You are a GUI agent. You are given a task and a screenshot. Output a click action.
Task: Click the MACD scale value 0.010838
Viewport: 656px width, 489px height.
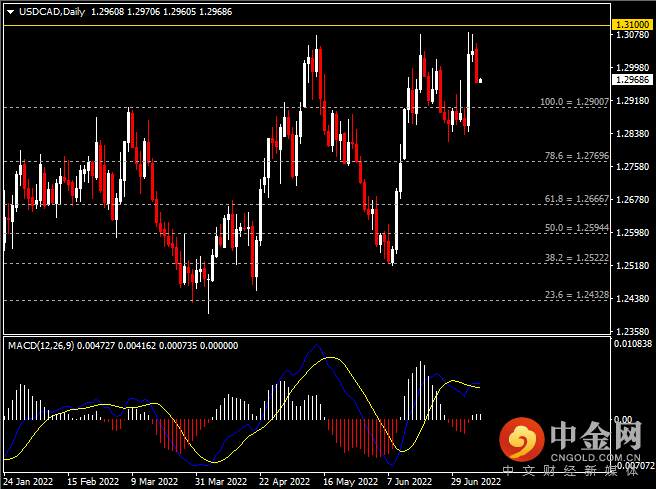(633, 344)
